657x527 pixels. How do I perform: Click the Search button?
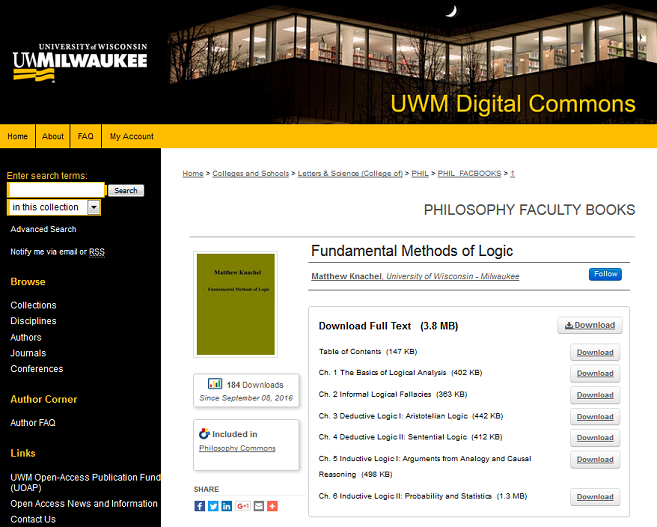[126, 191]
